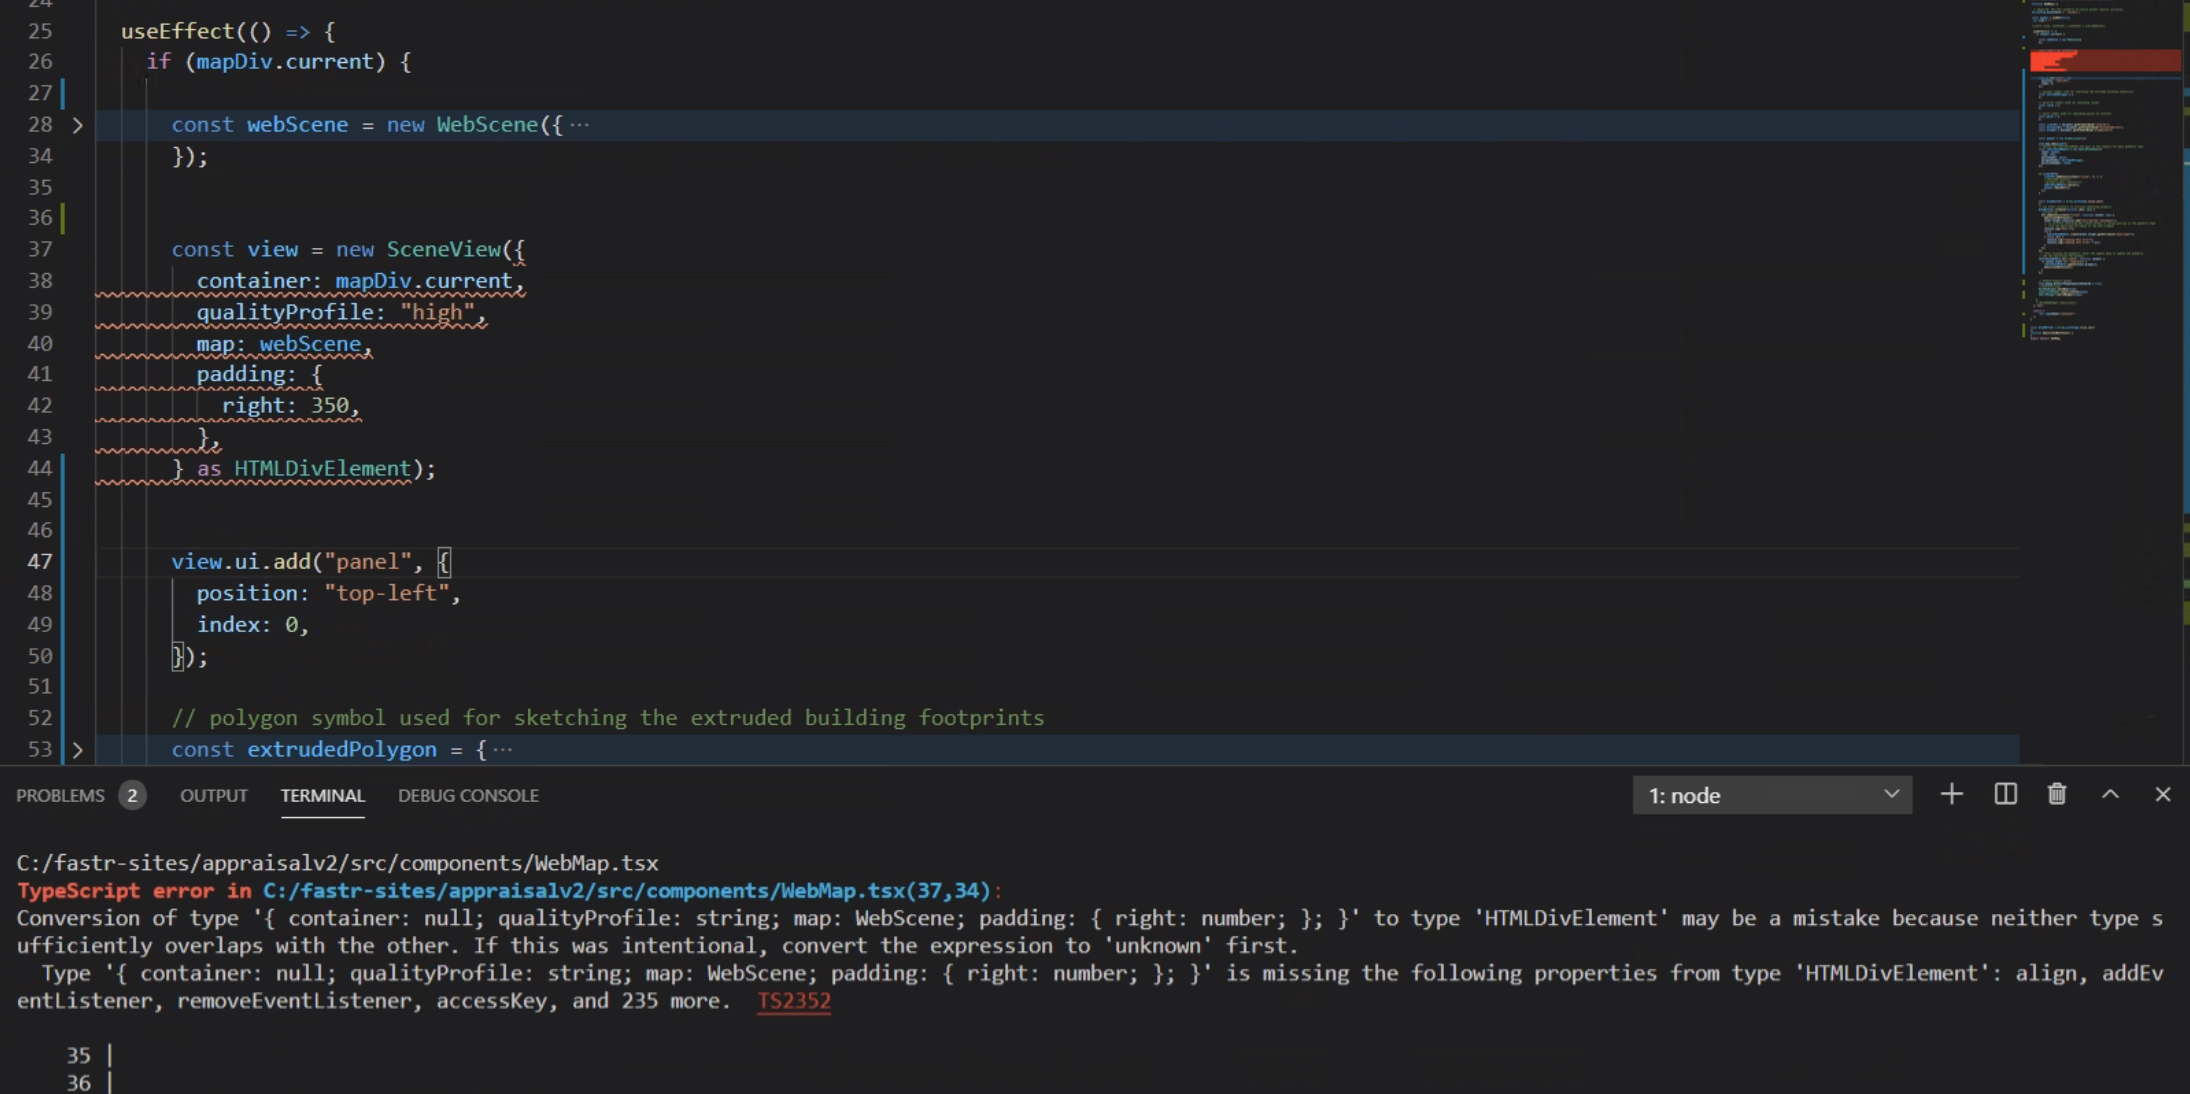
Task: Click HTMLDivElement type on line 44
Action: tap(322, 469)
